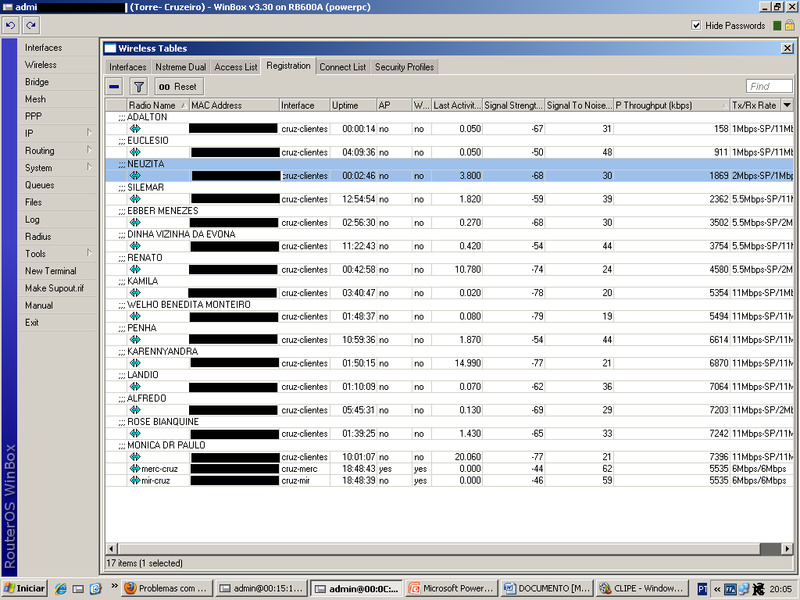Viewport: 800px width, 600px height.
Task: Click the wireless client icon under EBBER MENEZES
Action: 135,222
